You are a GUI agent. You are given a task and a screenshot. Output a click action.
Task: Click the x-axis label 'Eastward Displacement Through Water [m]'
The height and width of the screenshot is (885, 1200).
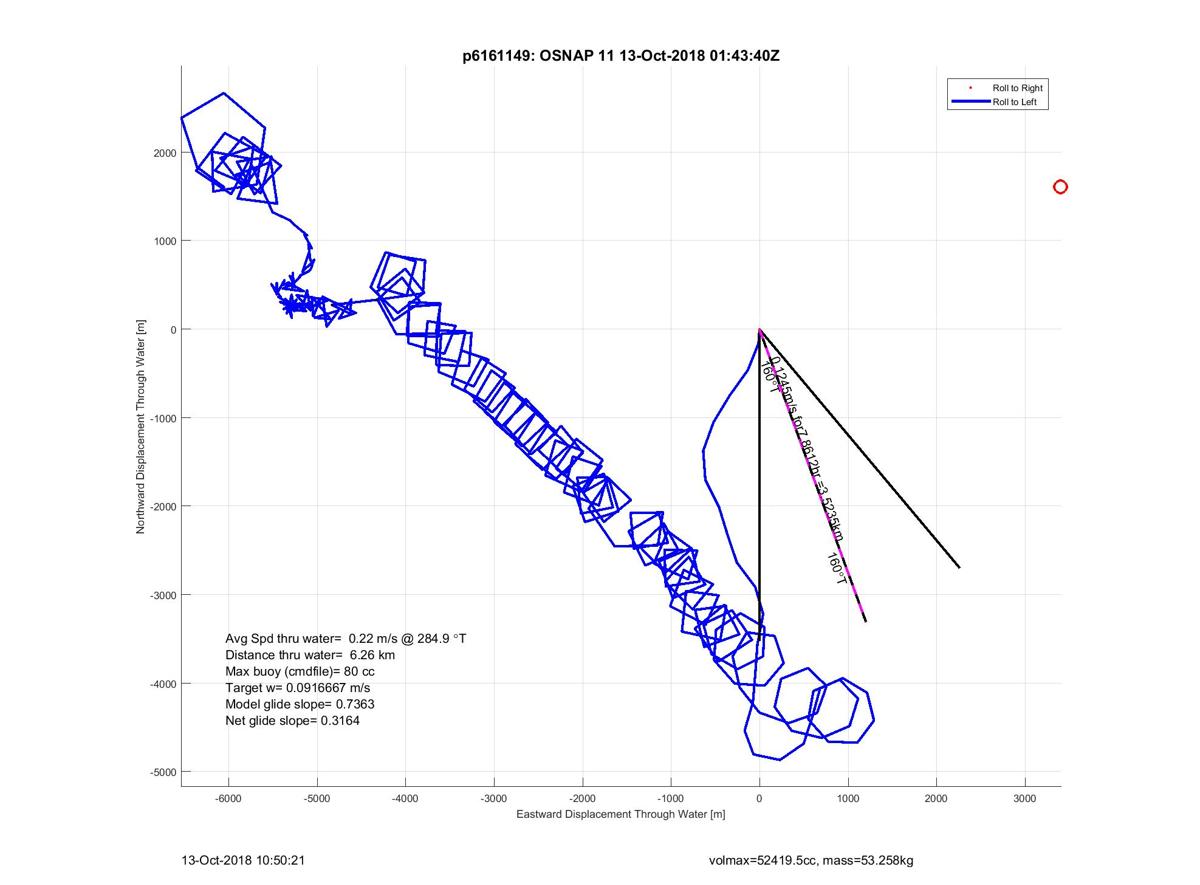pyautogui.click(x=620, y=814)
